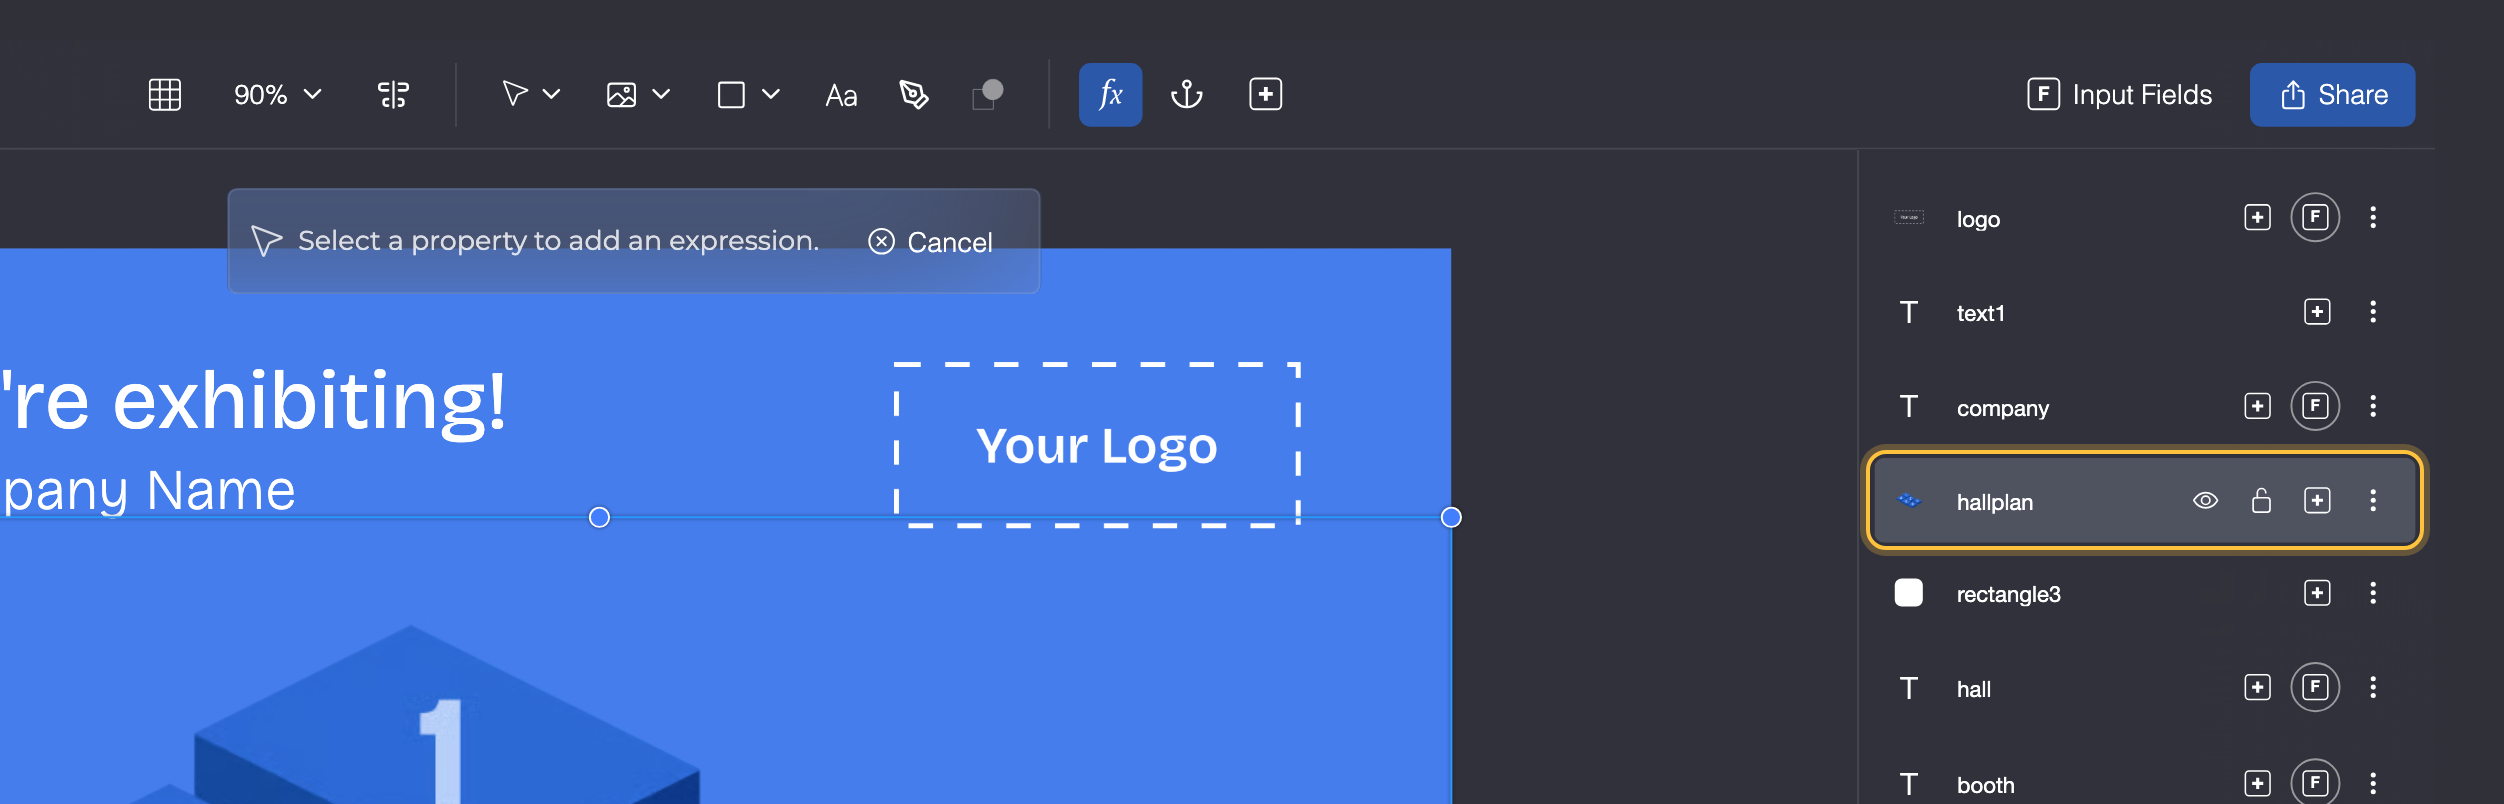Toggle the input field F on logo layer
The width and height of the screenshot is (2504, 804).
[2315, 217]
